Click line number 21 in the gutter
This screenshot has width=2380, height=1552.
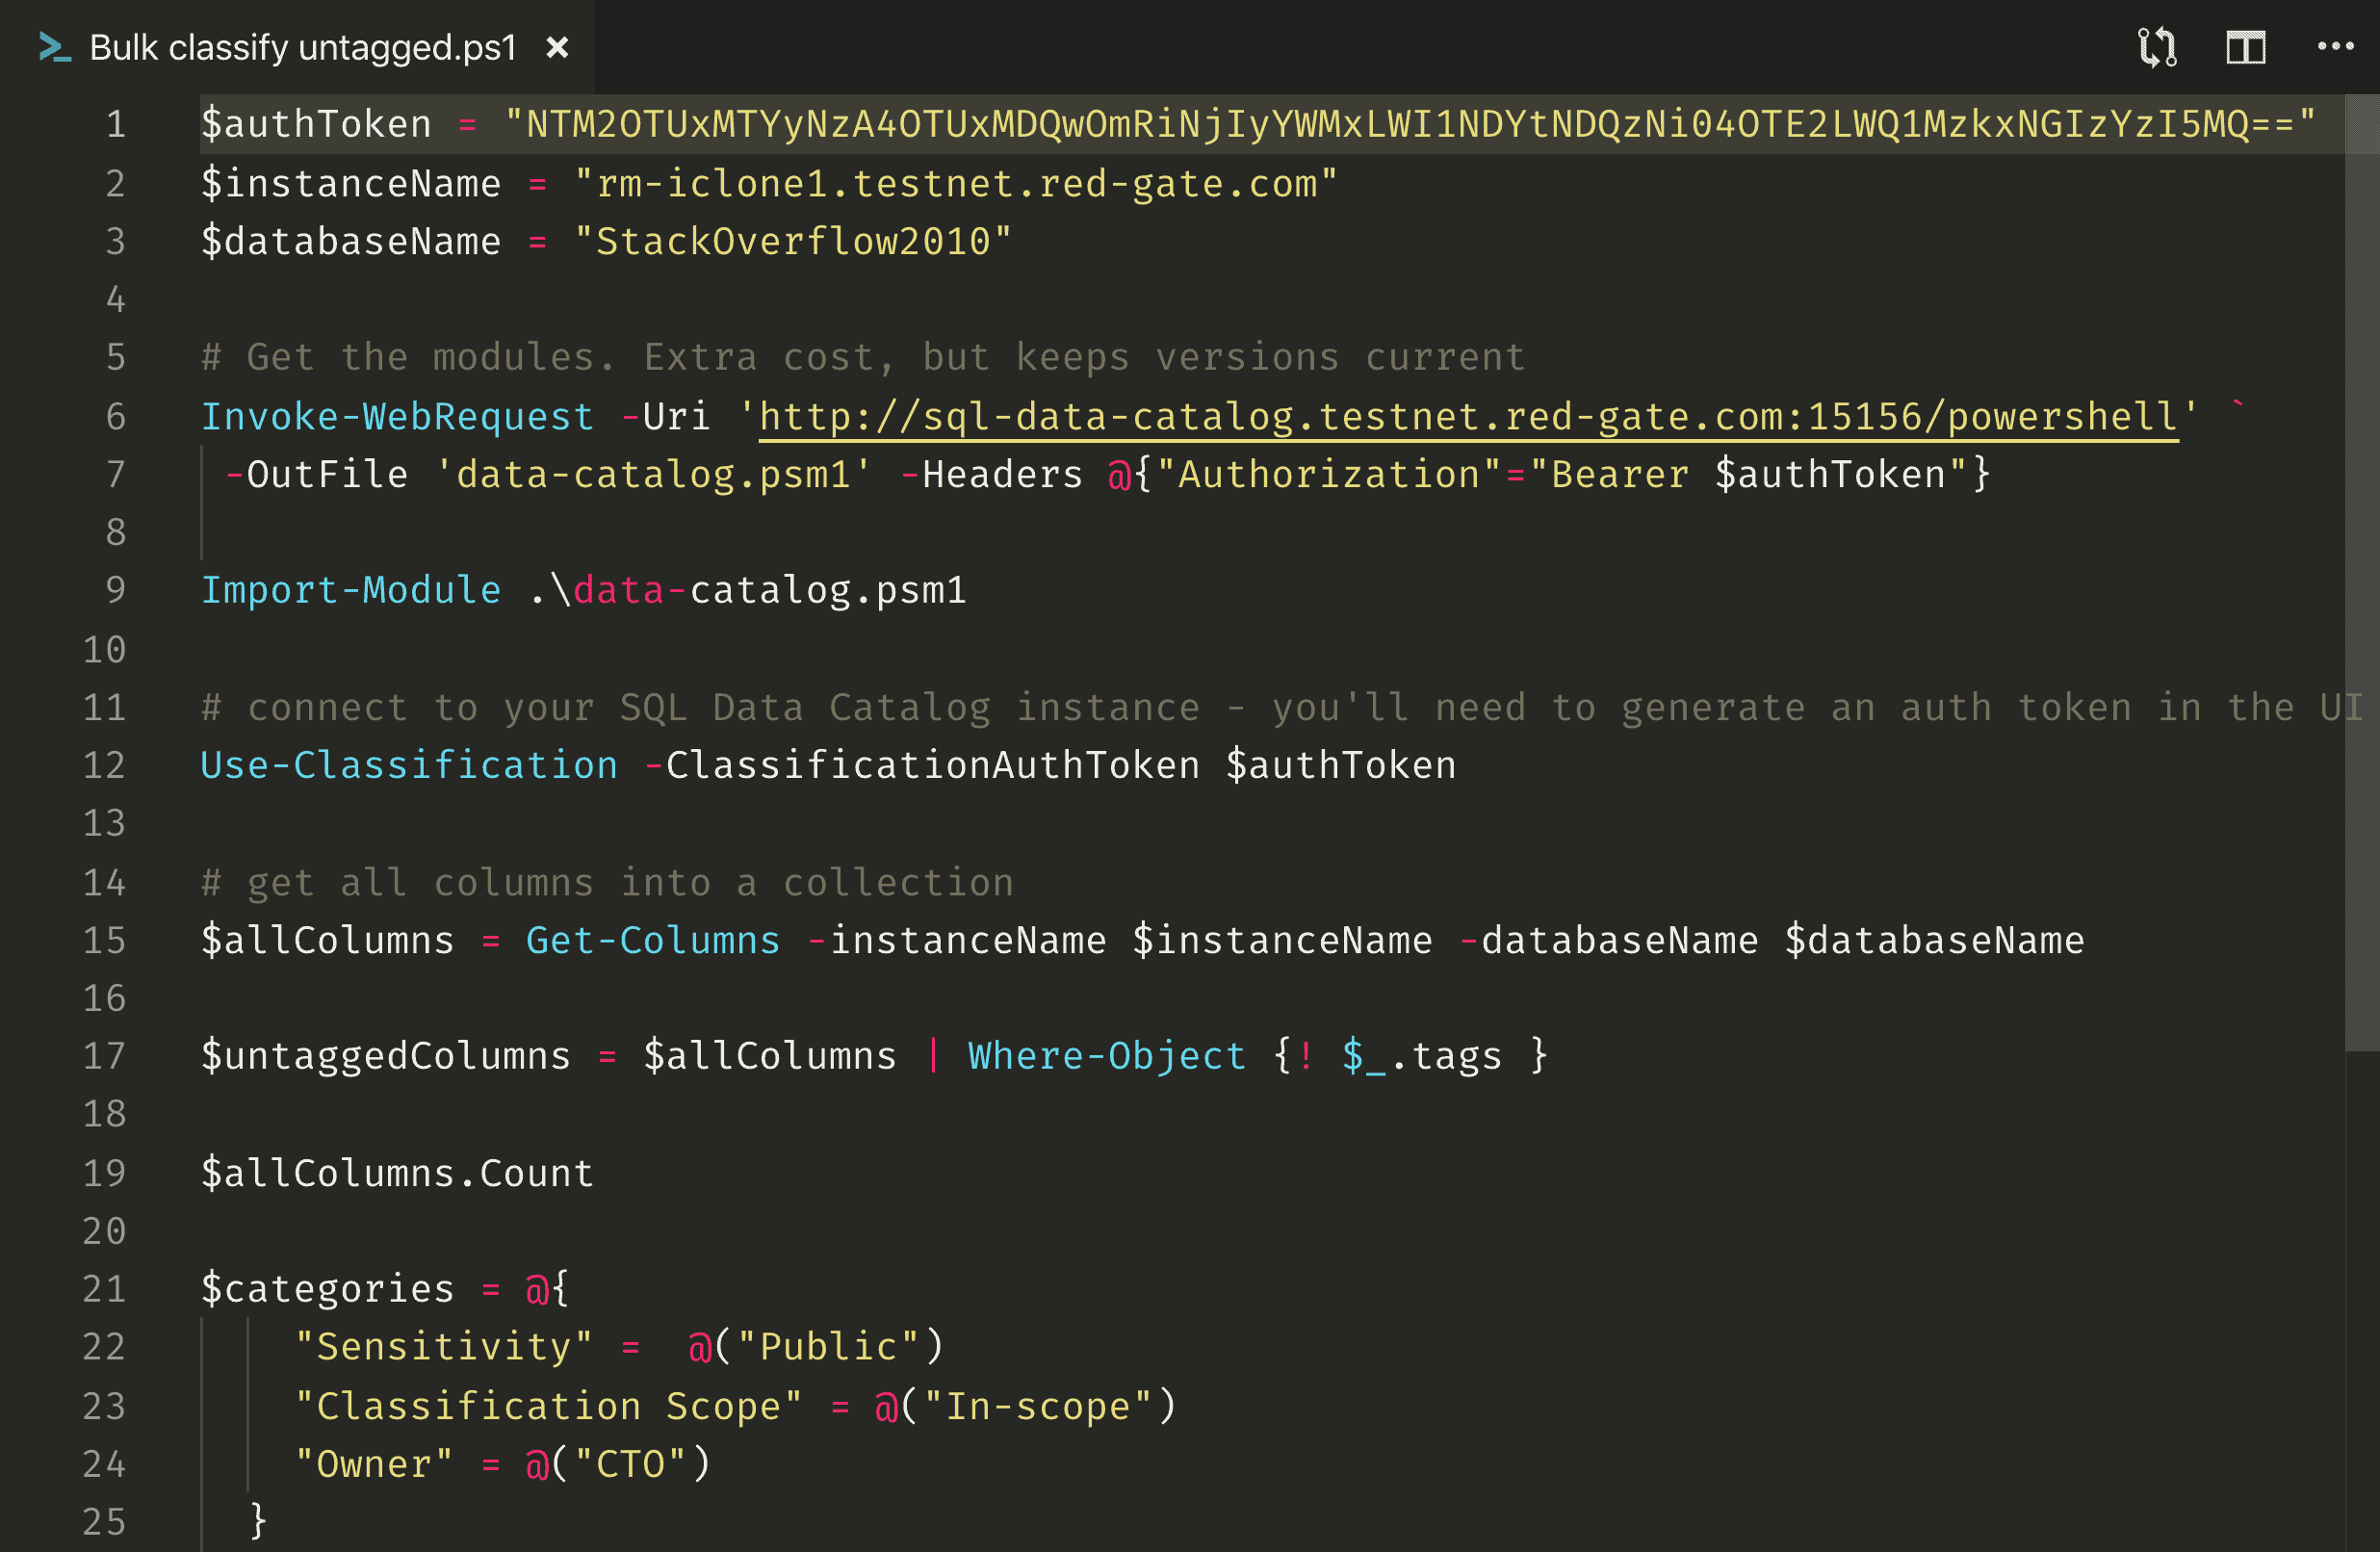pos(105,1289)
